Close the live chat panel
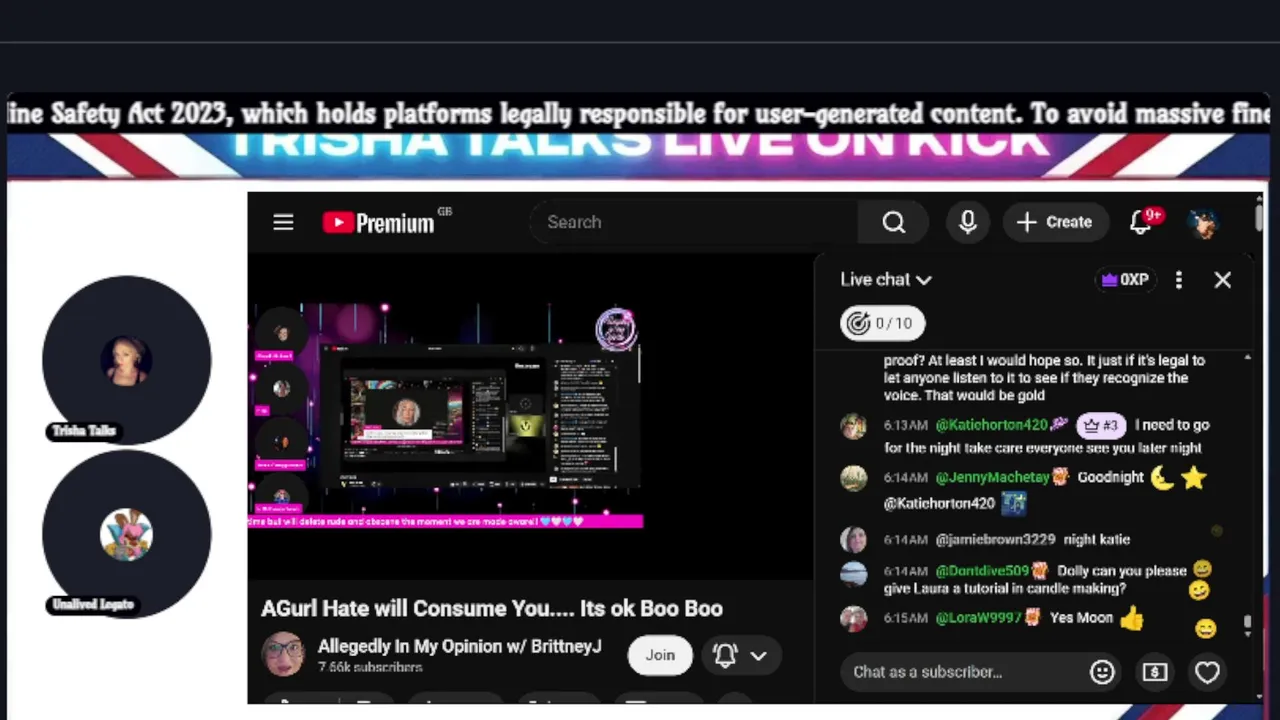1280x720 pixels. coord(1222,280)
